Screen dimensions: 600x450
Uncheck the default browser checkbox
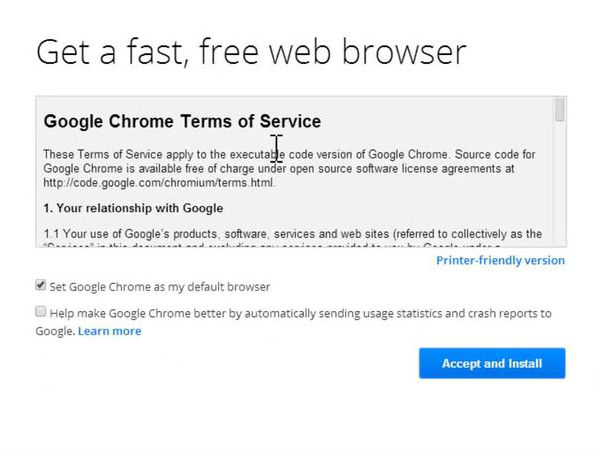click(40, 285)
